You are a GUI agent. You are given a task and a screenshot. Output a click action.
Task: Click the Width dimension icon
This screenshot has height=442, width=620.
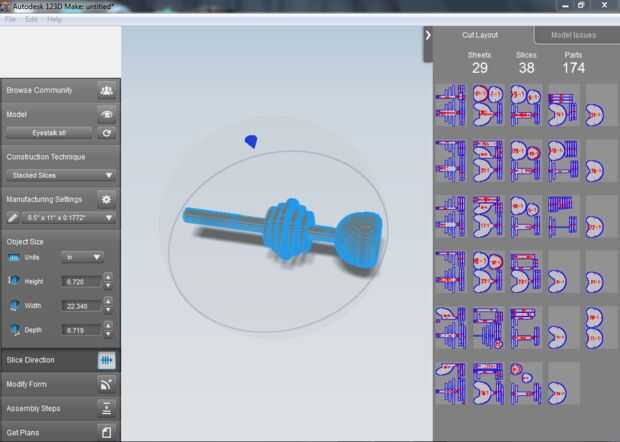pyautogui.click(x=14, y=306)
